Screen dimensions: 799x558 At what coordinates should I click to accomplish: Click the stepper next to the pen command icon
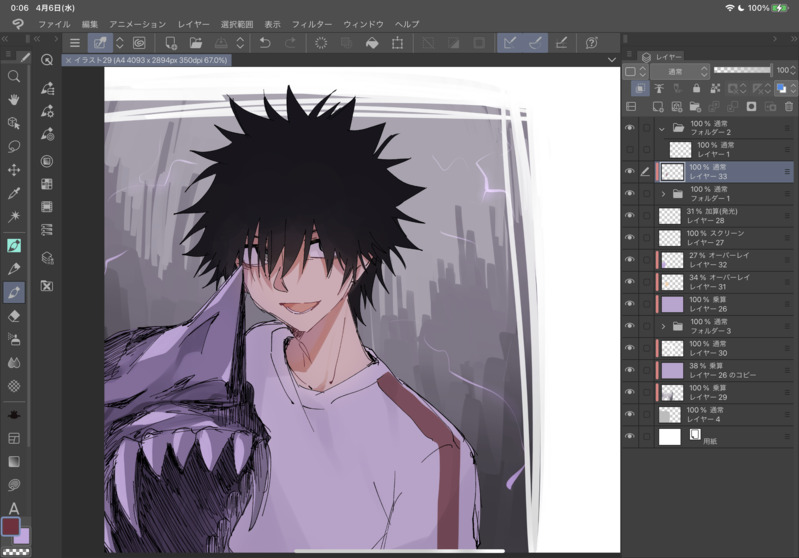click(120, 43)
